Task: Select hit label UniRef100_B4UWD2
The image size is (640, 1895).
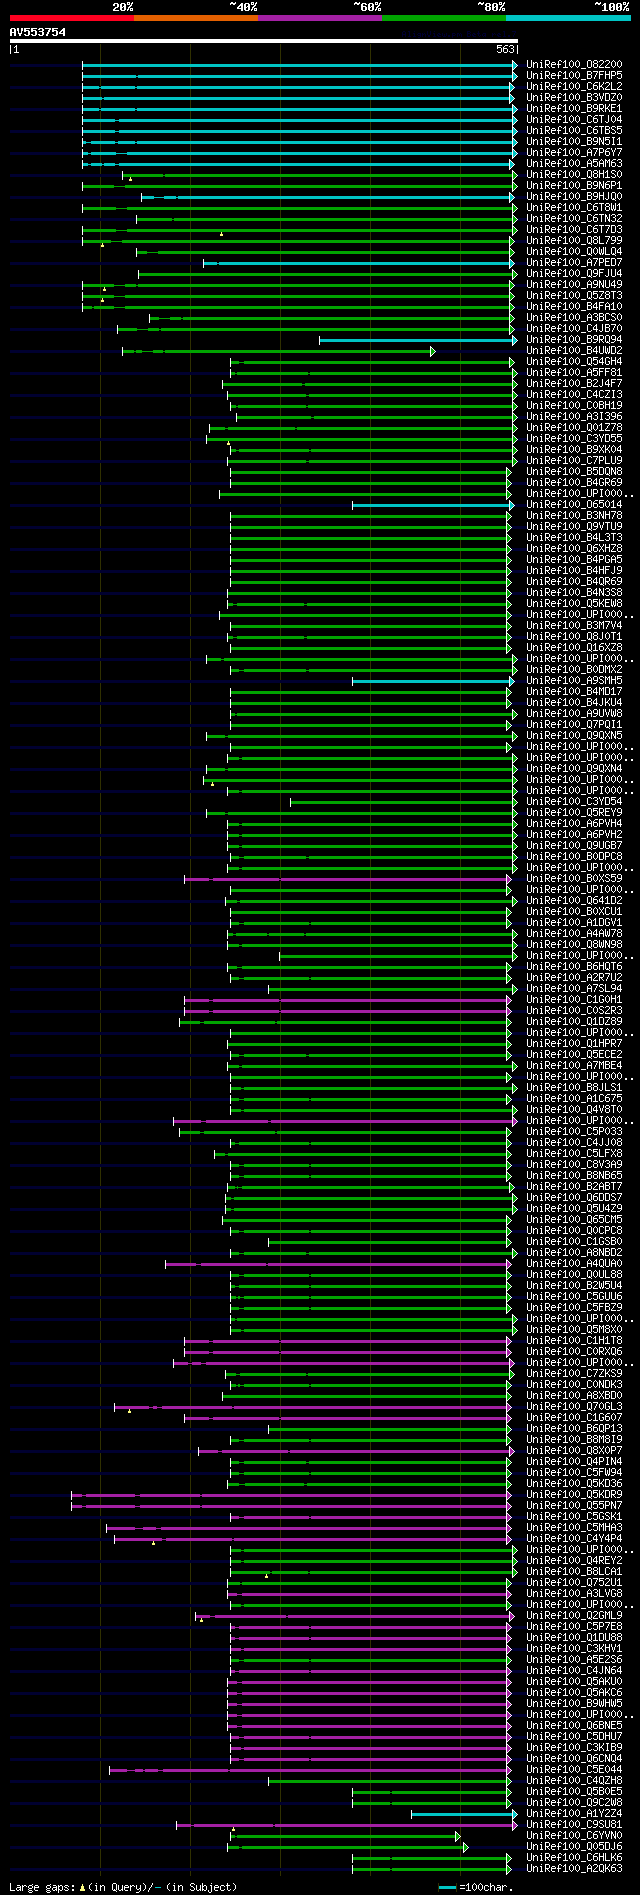Action: [x=575, y=351]
